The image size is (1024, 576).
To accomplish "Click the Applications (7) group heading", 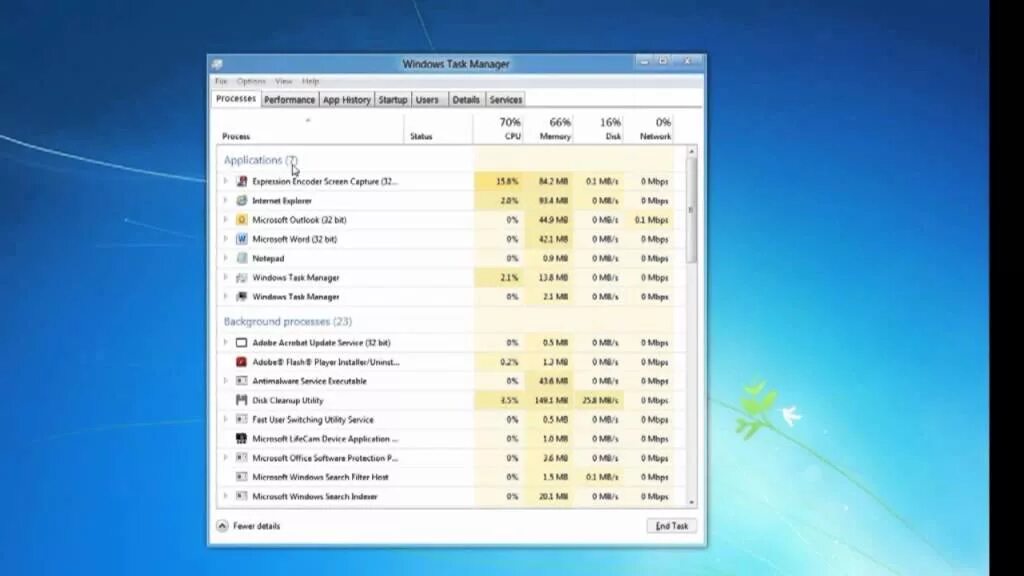I will click(261, 160).
